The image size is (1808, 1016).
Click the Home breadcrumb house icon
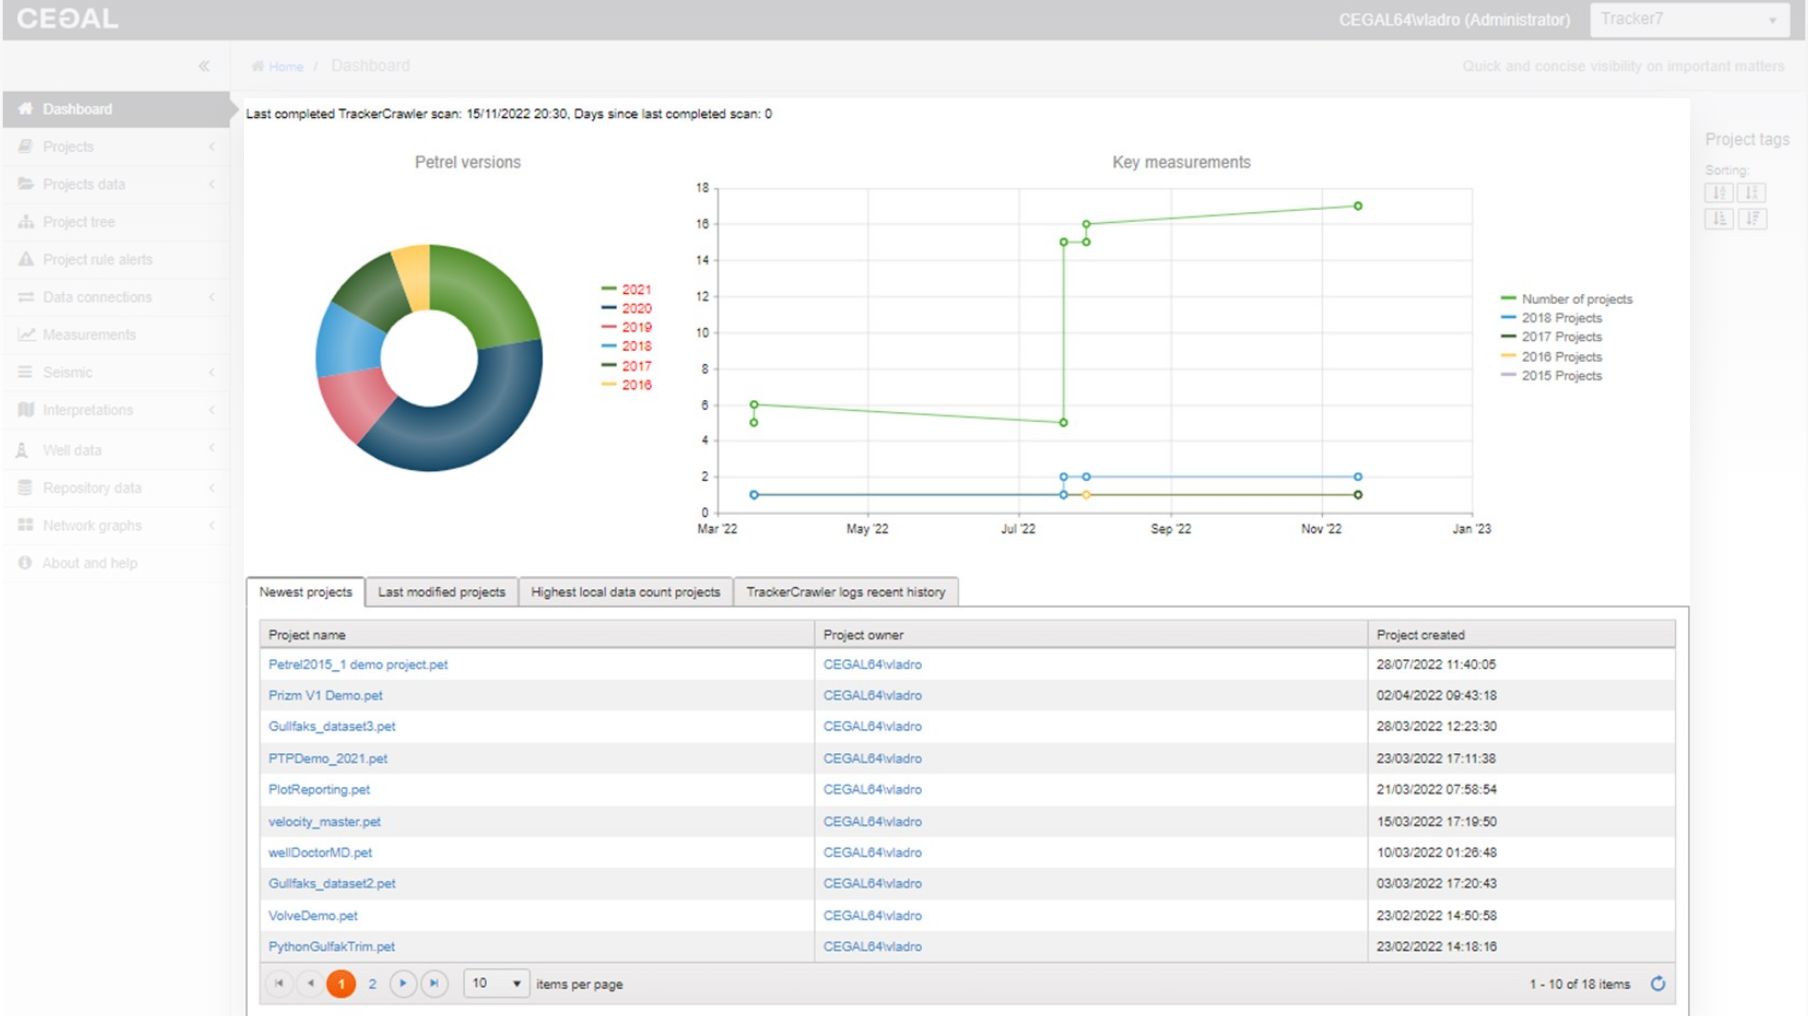click(x=258, y=66)
